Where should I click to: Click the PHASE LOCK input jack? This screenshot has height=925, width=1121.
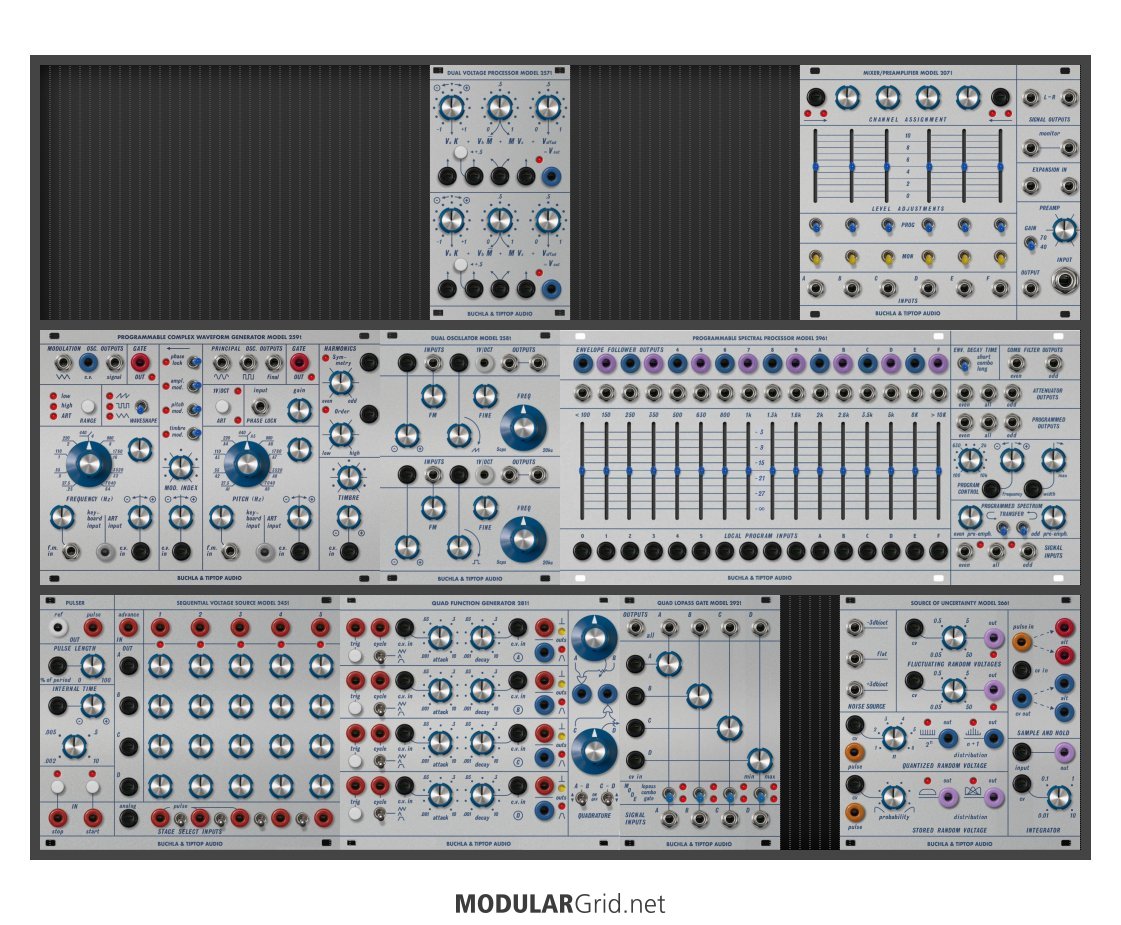click(260, 406)
